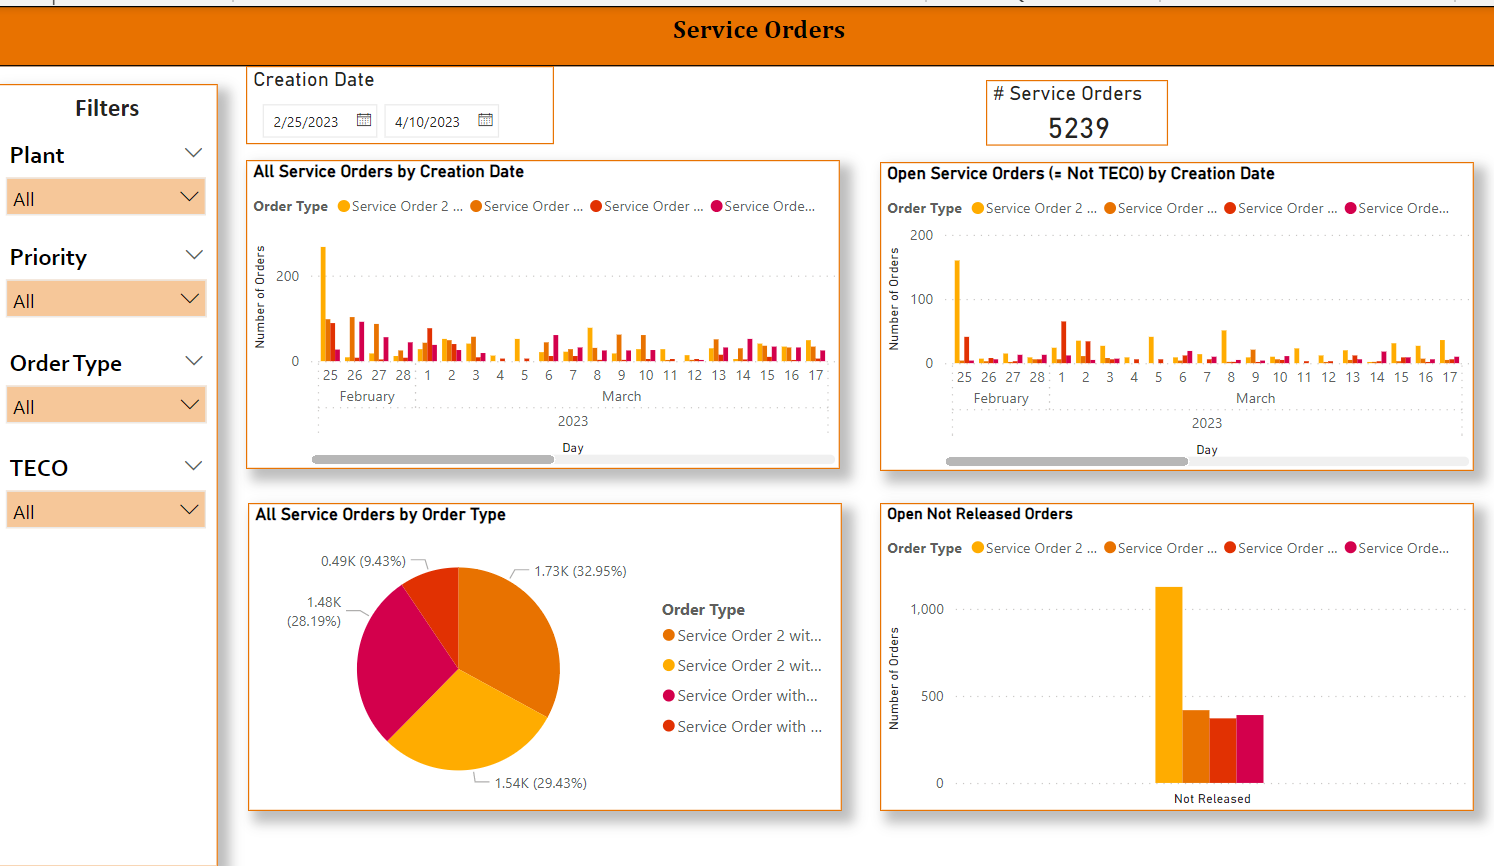Click the yellow legend marker in All Service Orders chart

[344, 207]
